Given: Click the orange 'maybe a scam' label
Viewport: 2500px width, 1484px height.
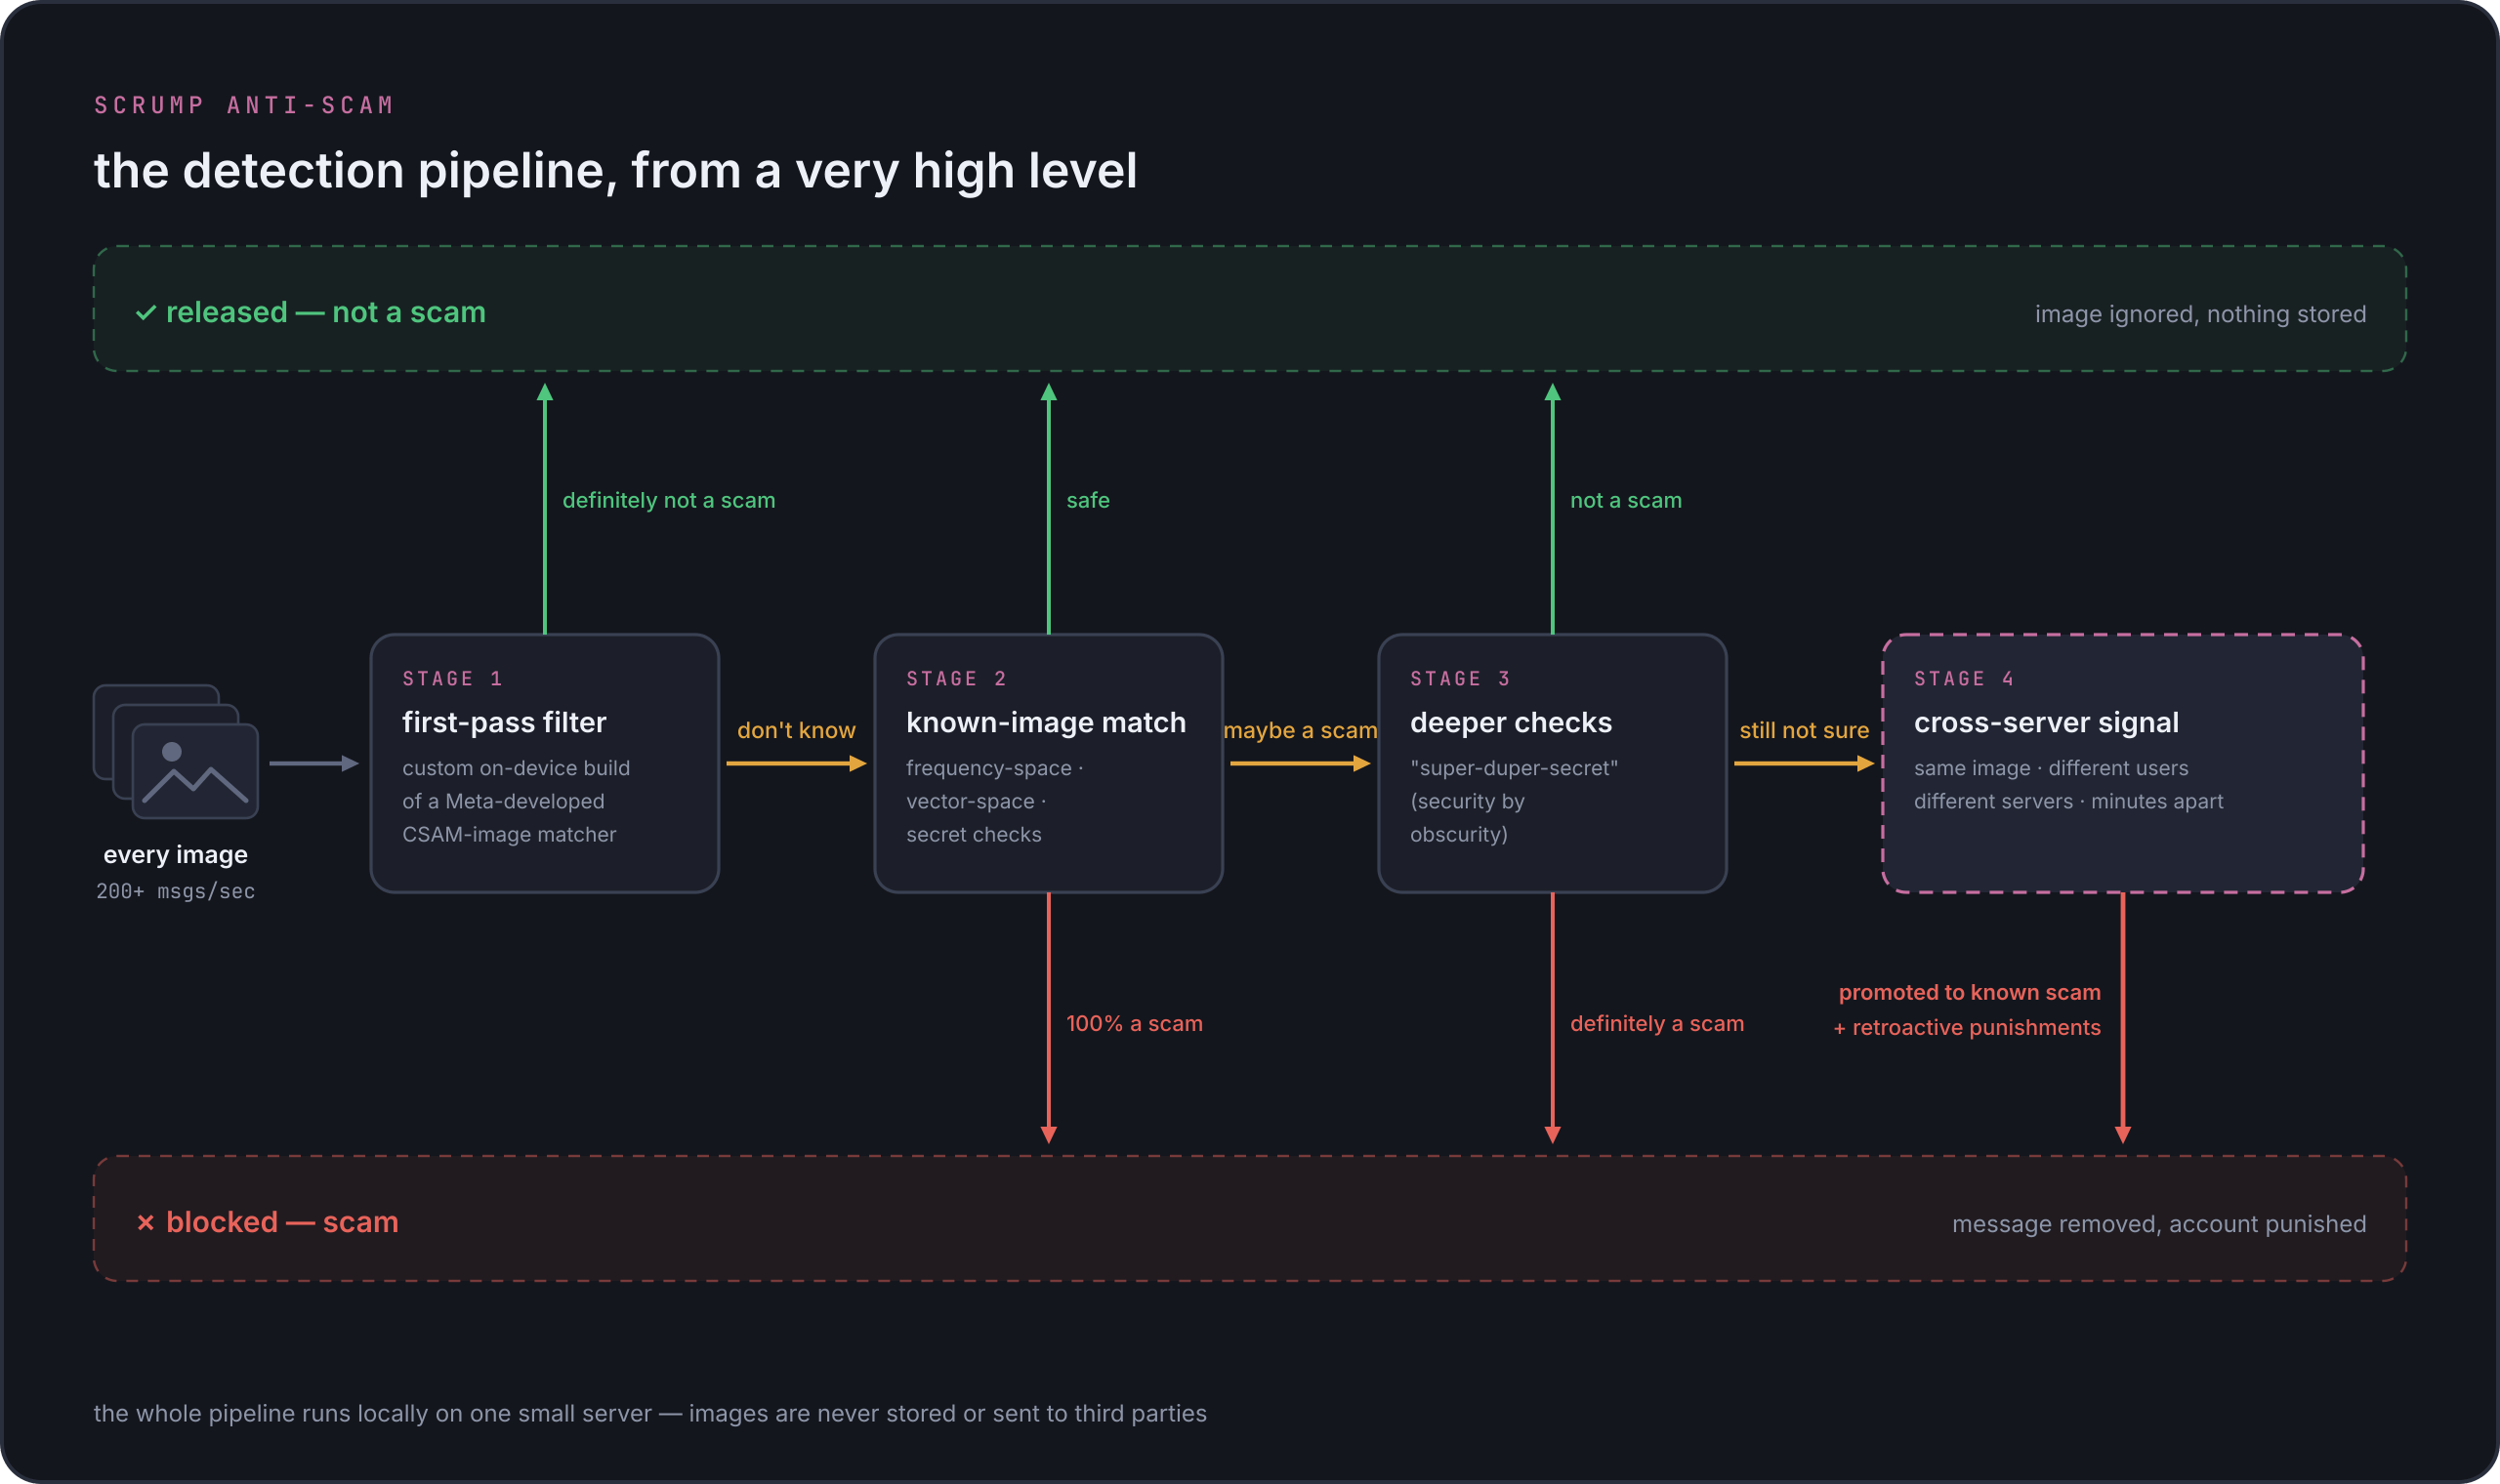Looking at the screenshot, I should click(1300, 730).
